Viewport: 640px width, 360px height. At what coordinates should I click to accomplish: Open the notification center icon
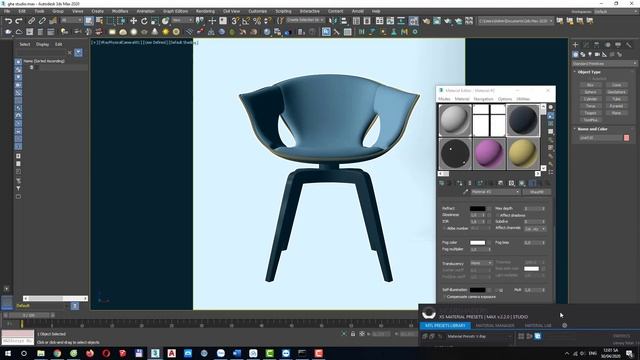click(x=630, y=353)
